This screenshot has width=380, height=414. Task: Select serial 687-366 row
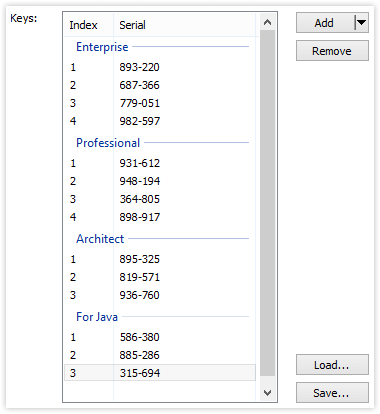coord(160,85)
